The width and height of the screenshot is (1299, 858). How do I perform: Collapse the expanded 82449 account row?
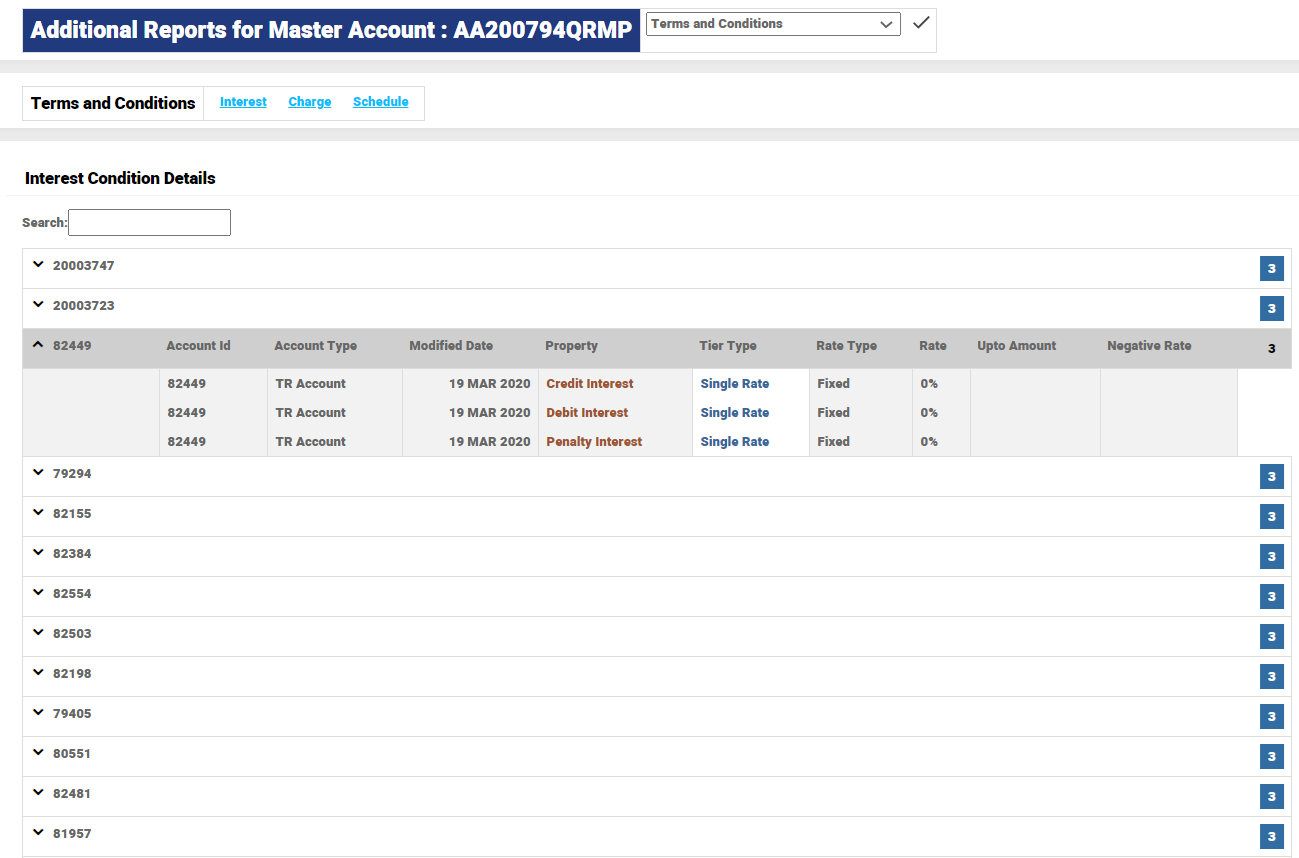click(x=39, y=346)
